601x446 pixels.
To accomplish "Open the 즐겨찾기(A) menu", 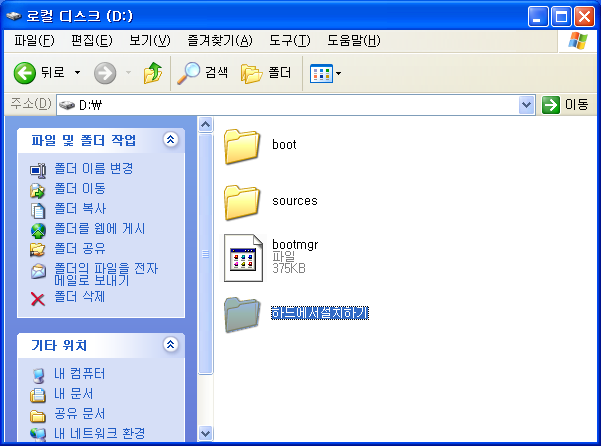I will 220,40.
